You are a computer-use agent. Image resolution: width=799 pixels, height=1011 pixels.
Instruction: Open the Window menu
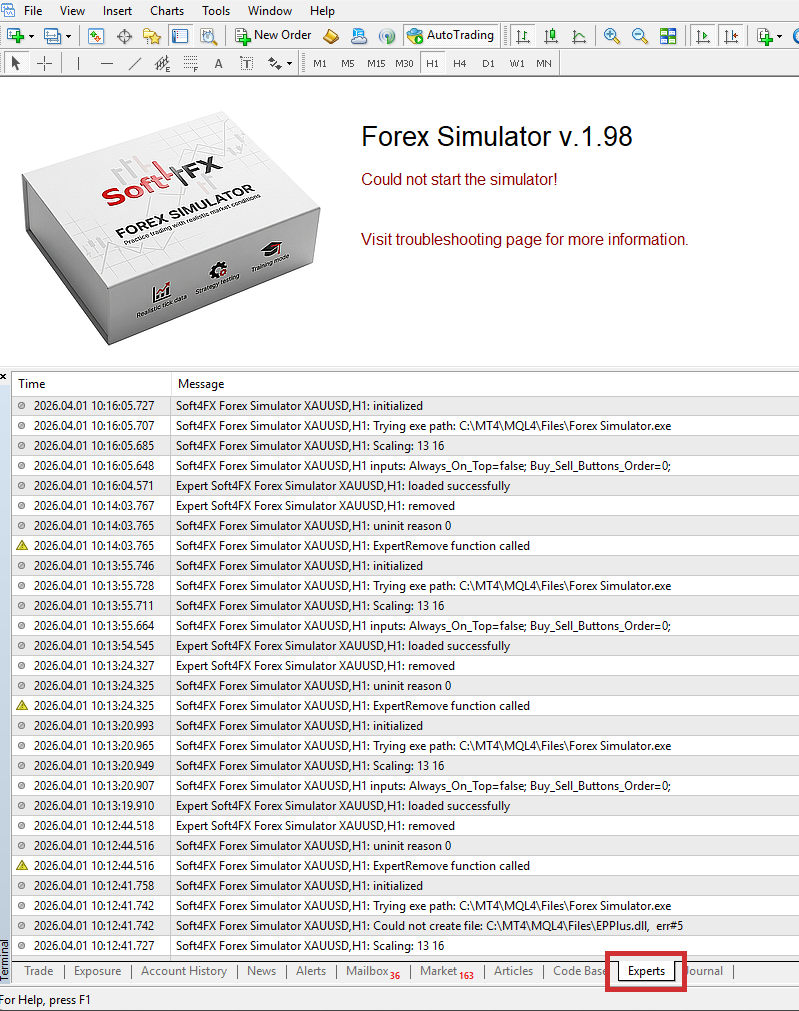point(270,11)
